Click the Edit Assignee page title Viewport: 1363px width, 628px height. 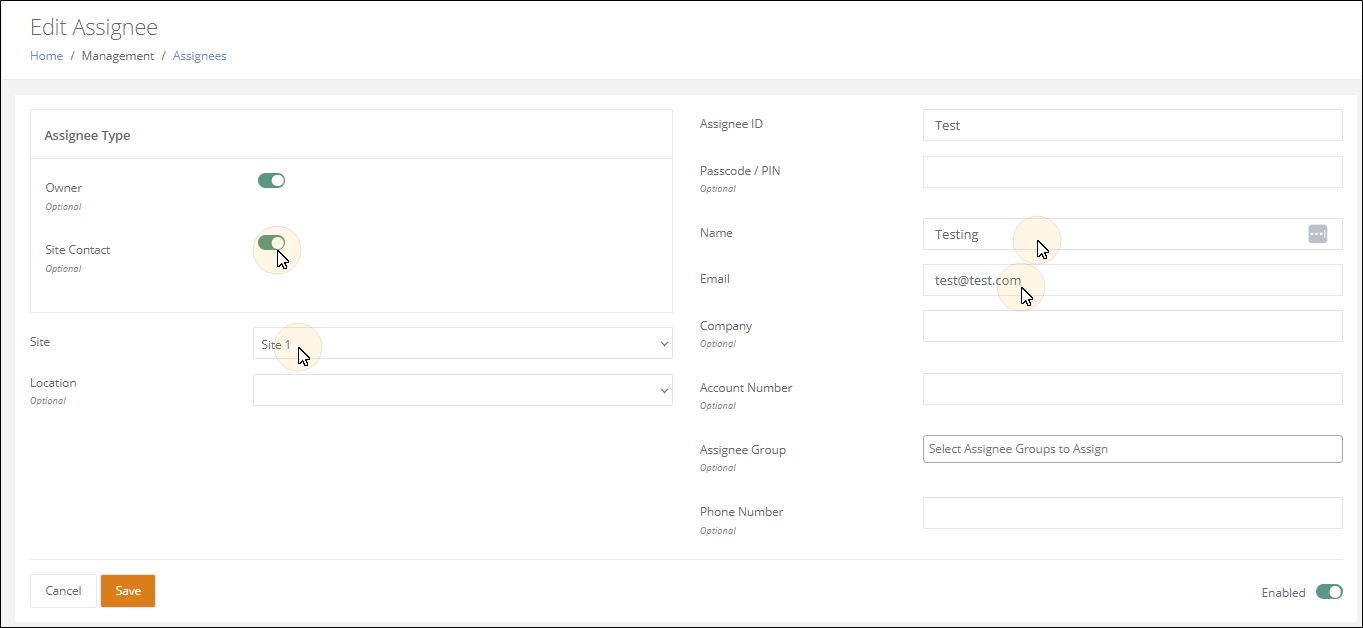(94, 27)
